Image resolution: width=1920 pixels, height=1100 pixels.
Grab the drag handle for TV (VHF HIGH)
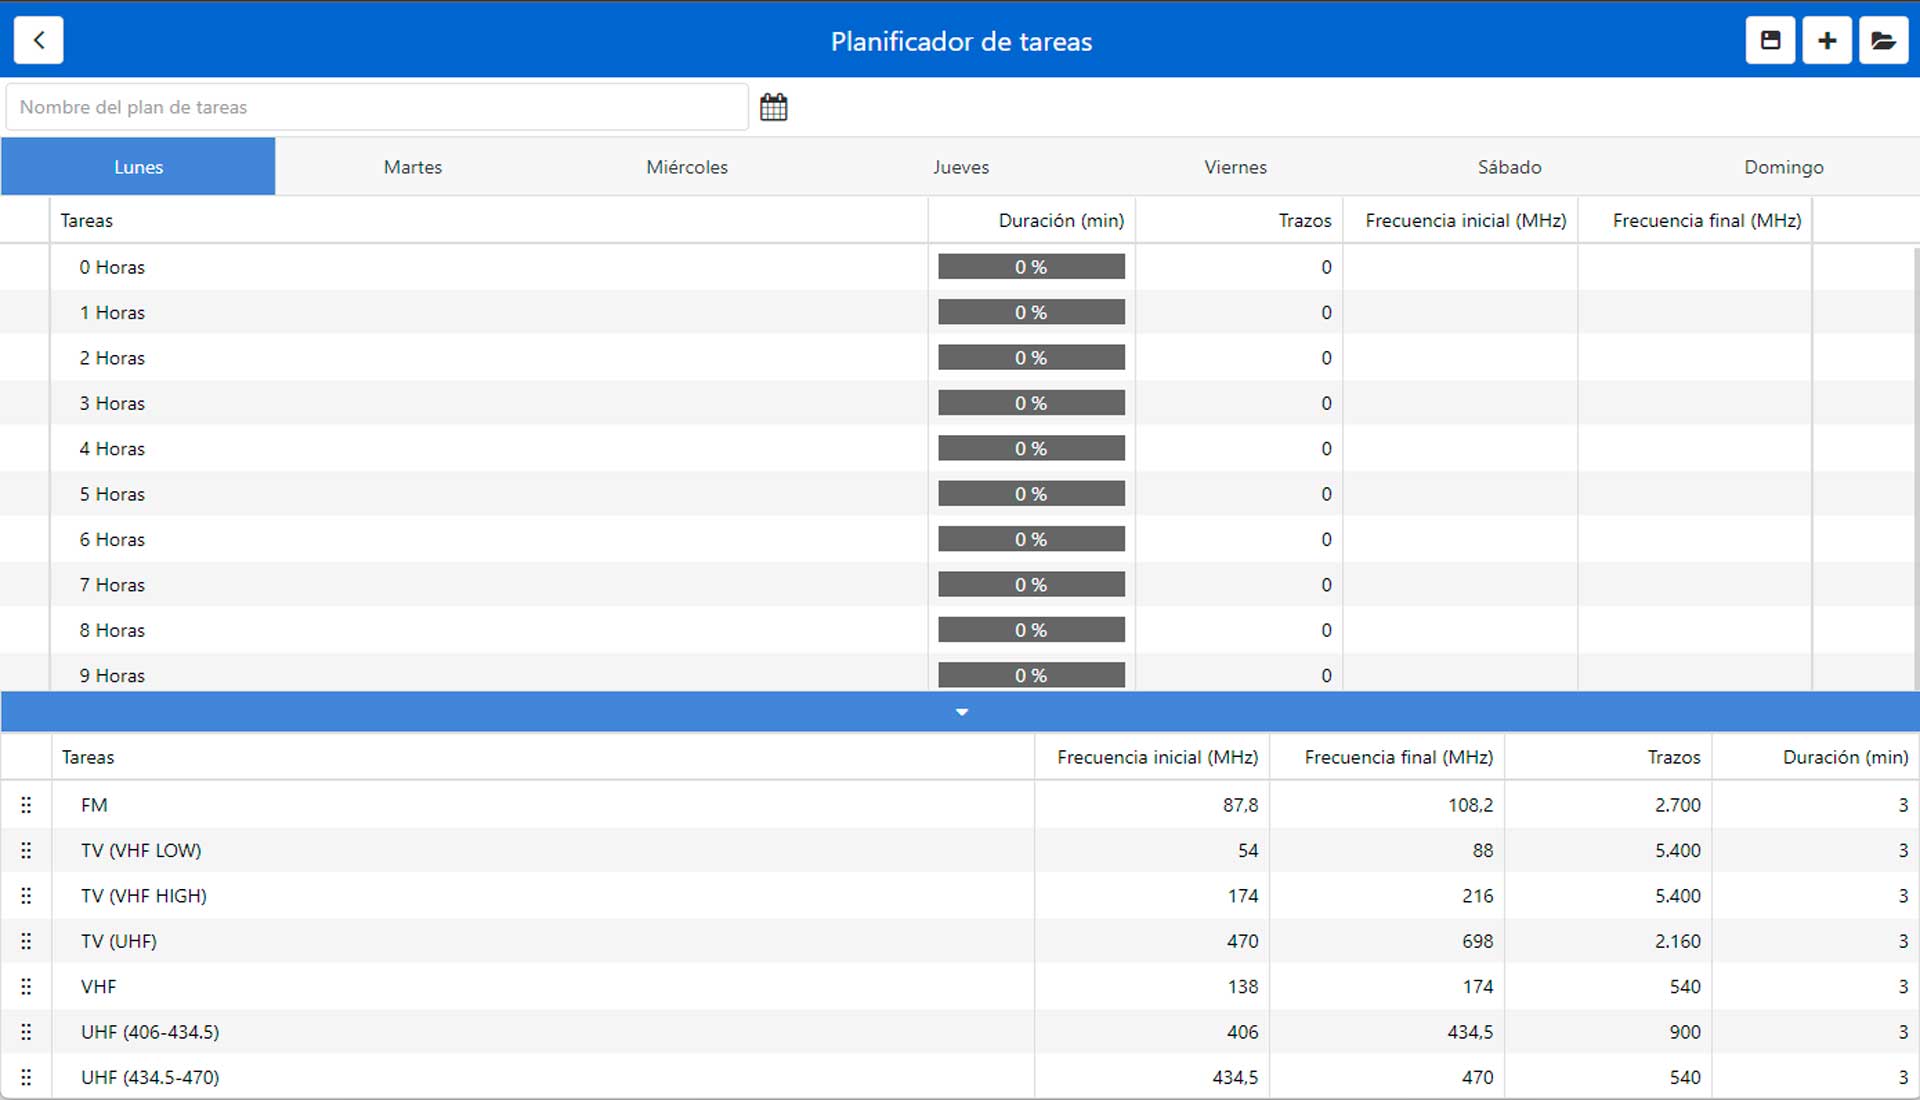point(26,896)
